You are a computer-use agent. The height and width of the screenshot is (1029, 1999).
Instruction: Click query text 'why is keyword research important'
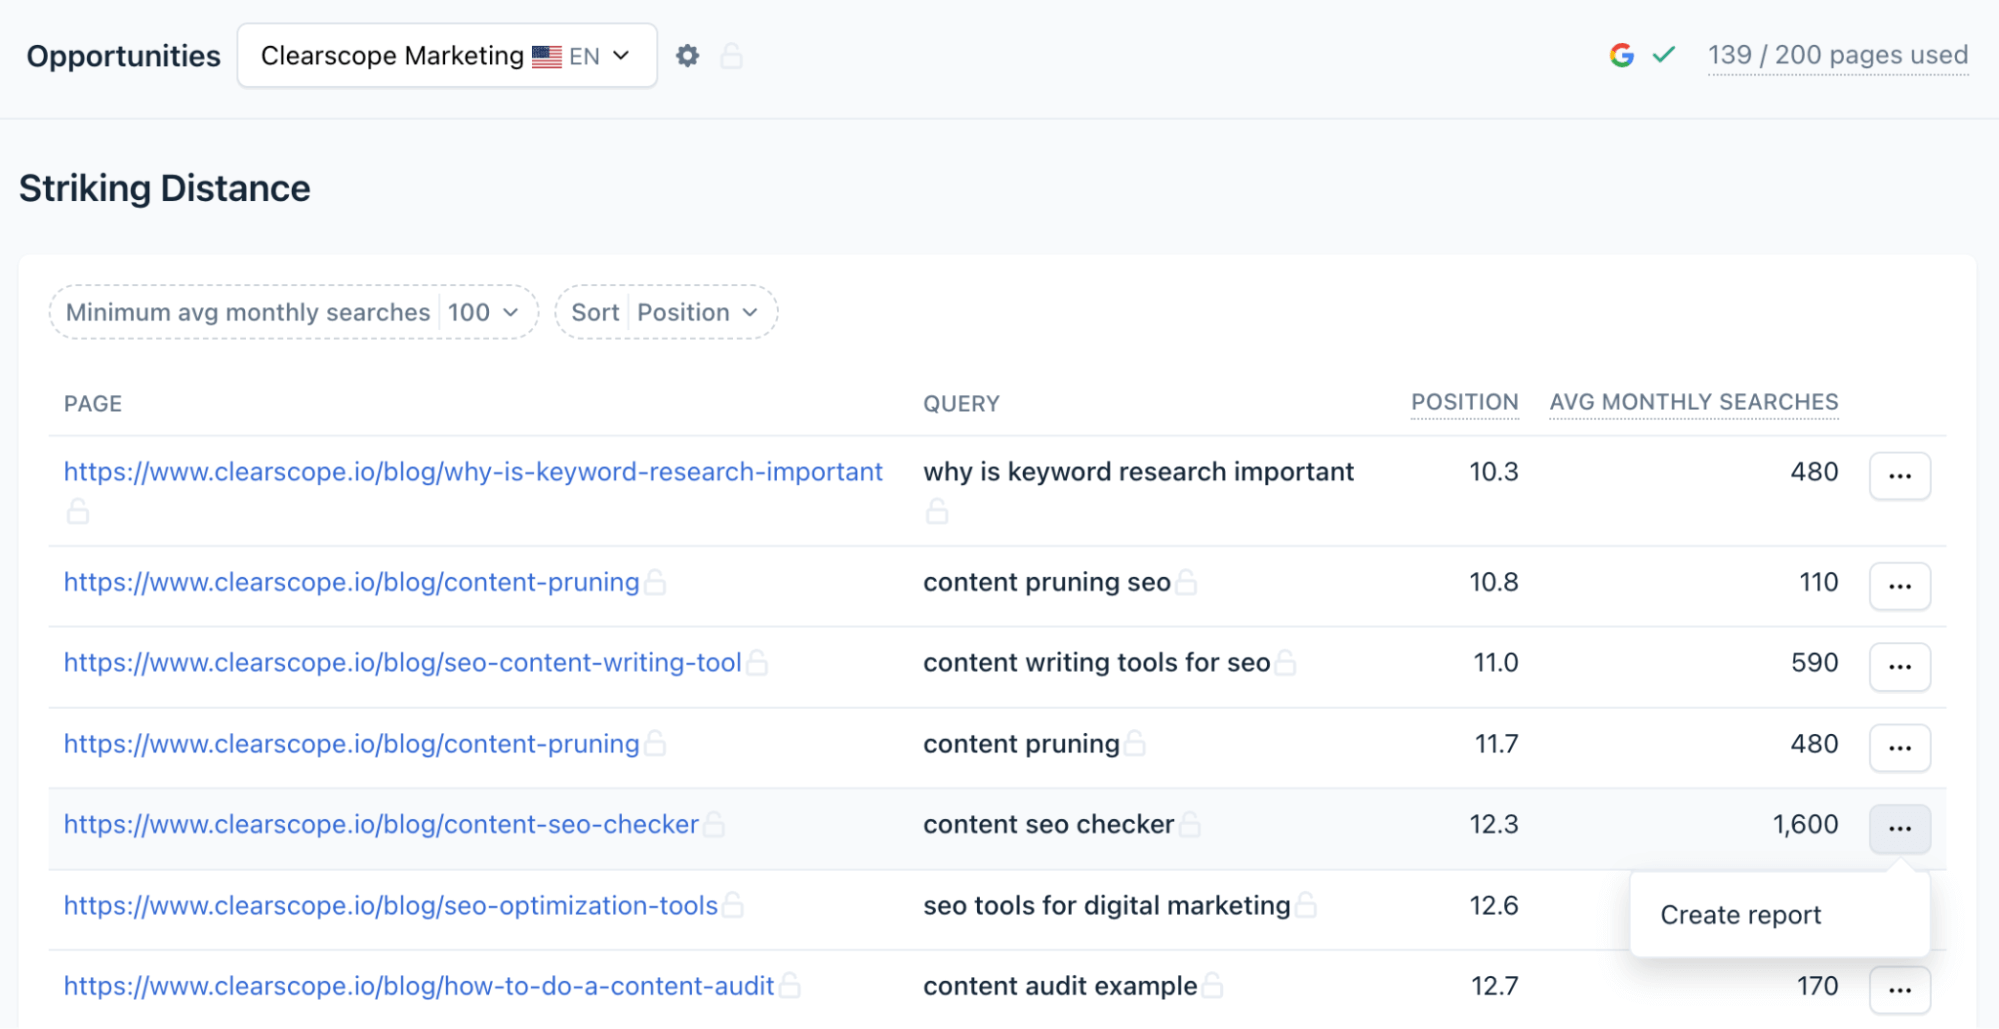[x=1138, y=472]
